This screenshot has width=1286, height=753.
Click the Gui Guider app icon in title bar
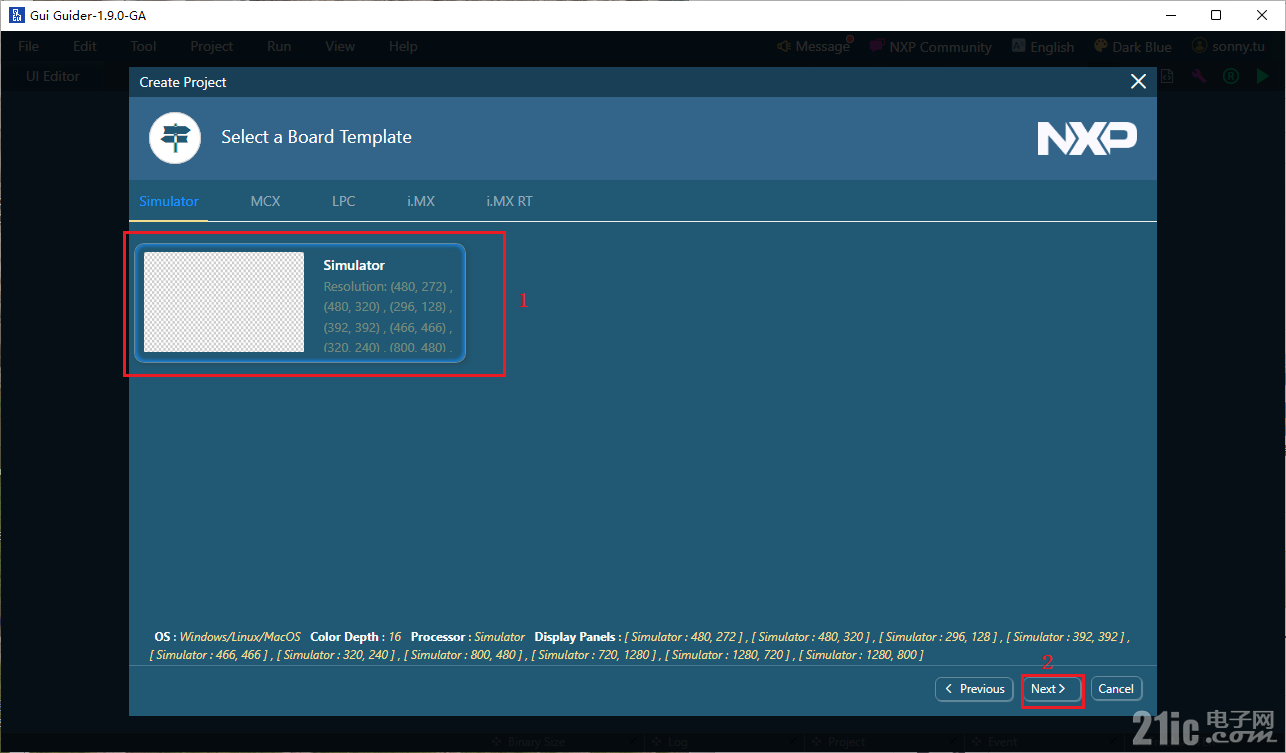(x=17, y=15)
